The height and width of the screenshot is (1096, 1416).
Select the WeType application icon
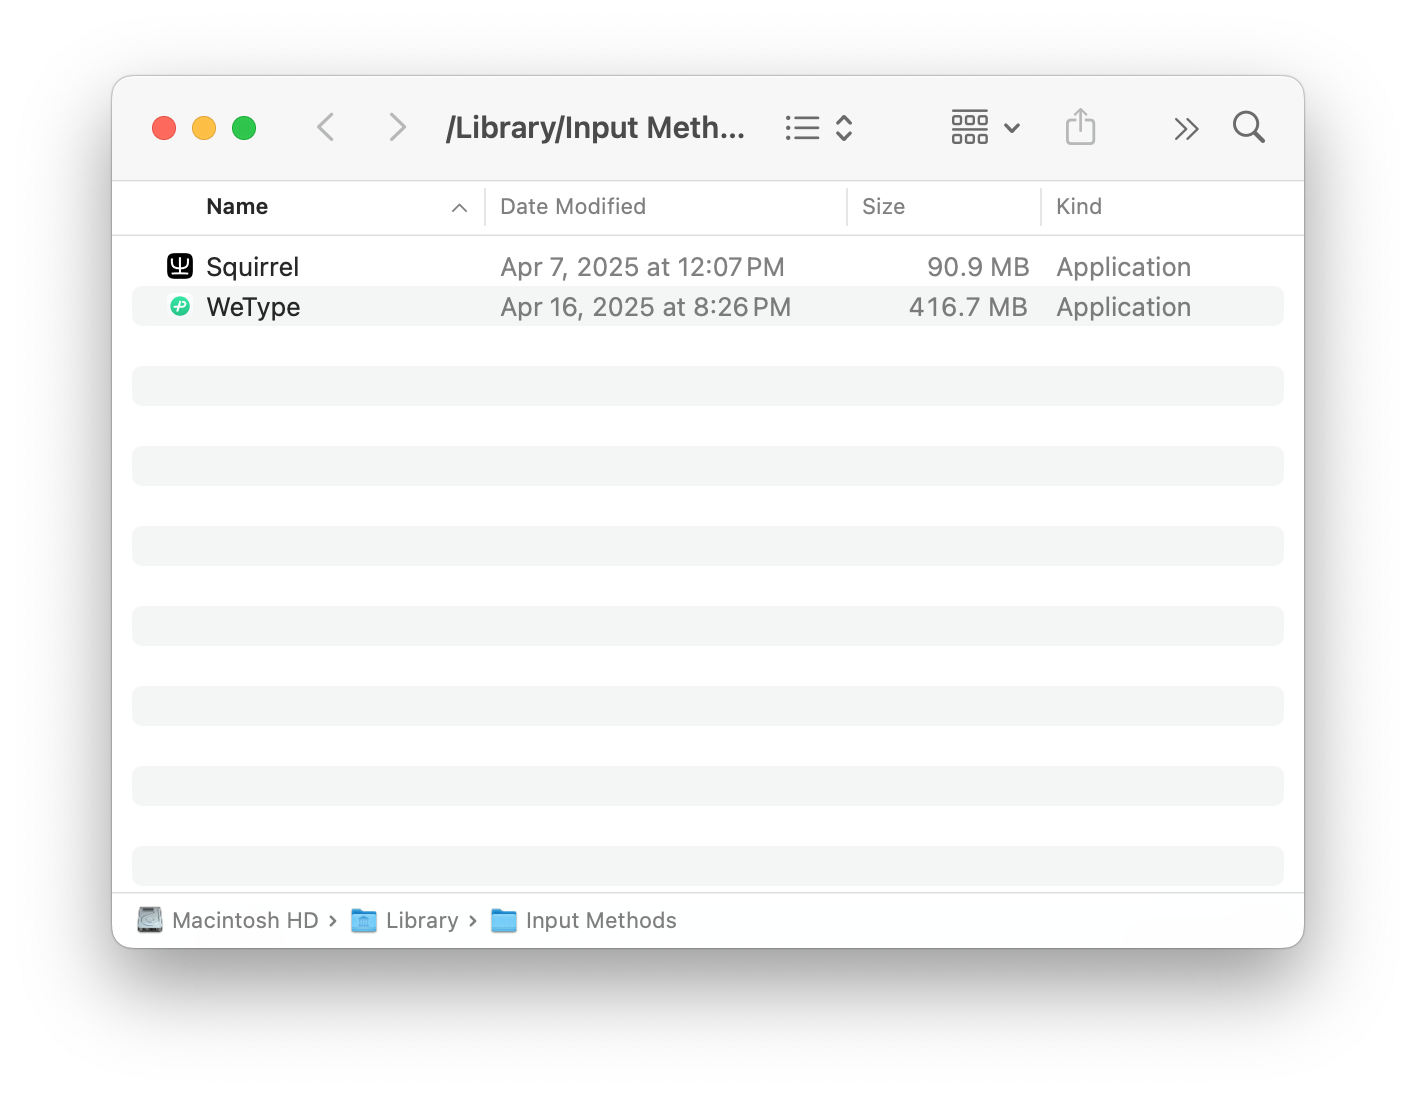(180, 306)
